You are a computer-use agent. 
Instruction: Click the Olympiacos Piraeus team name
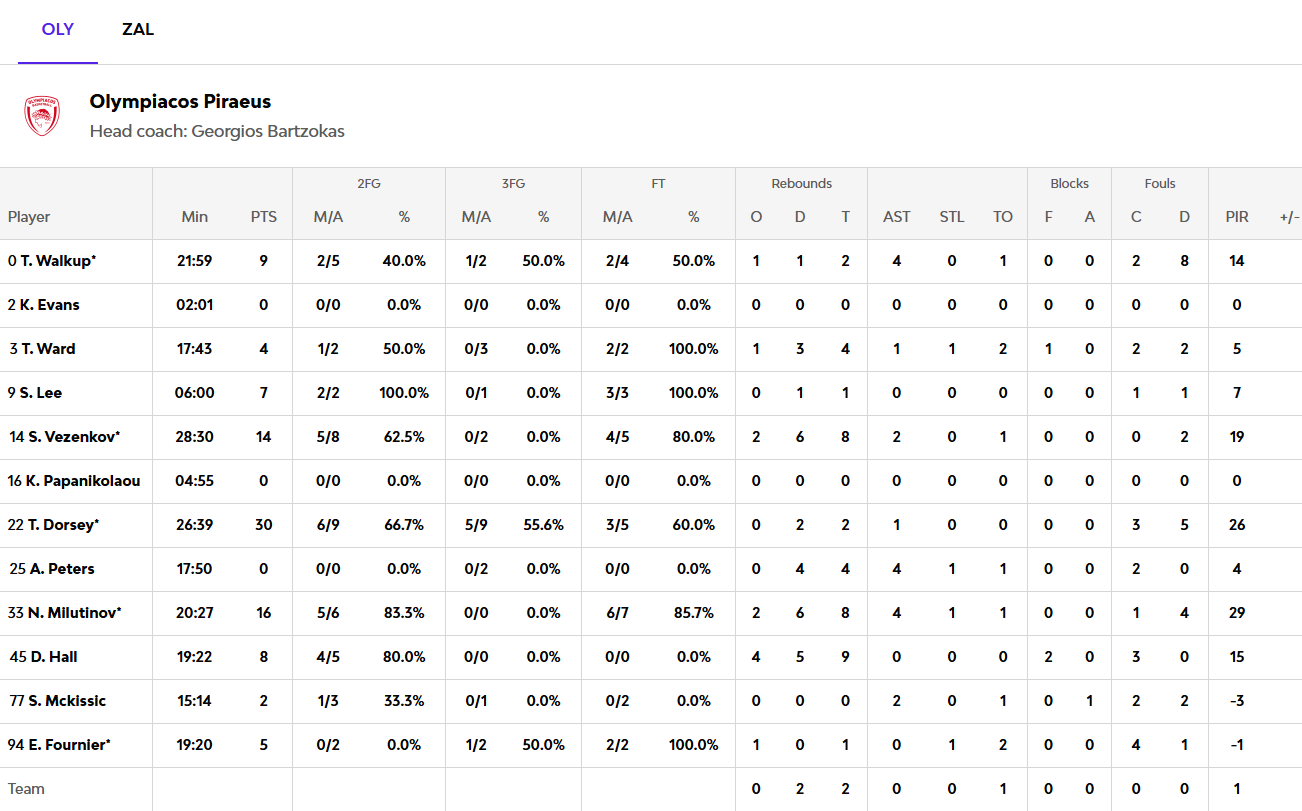180,102
